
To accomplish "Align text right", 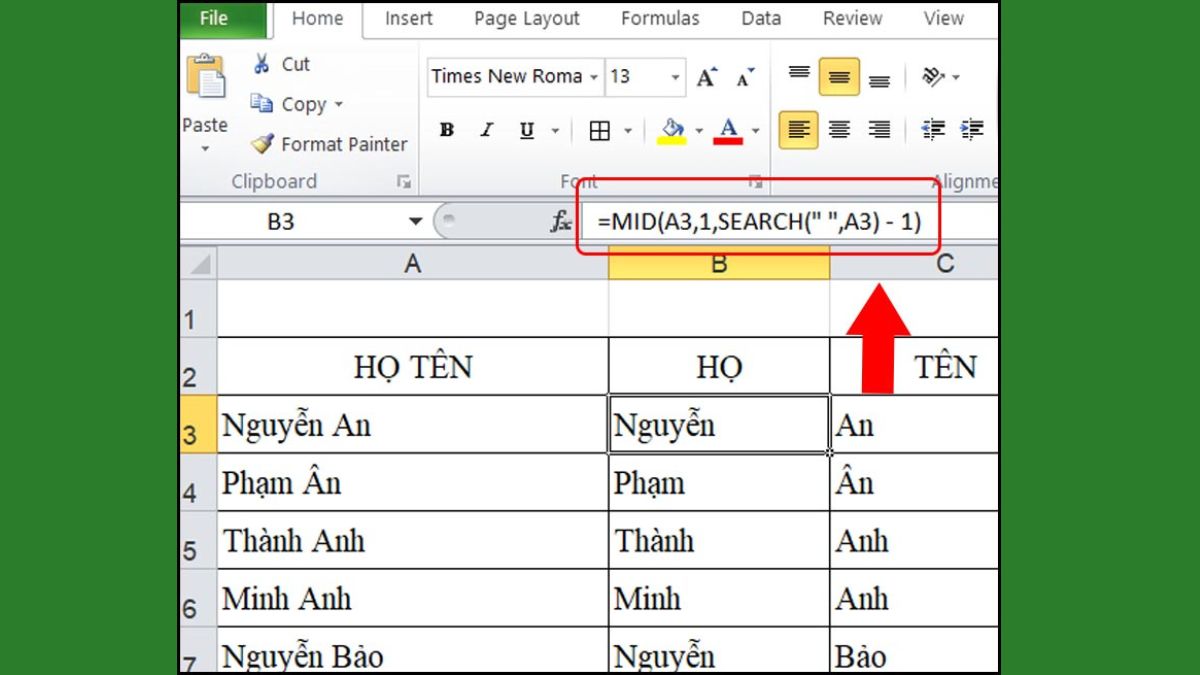I will point(879,130).
